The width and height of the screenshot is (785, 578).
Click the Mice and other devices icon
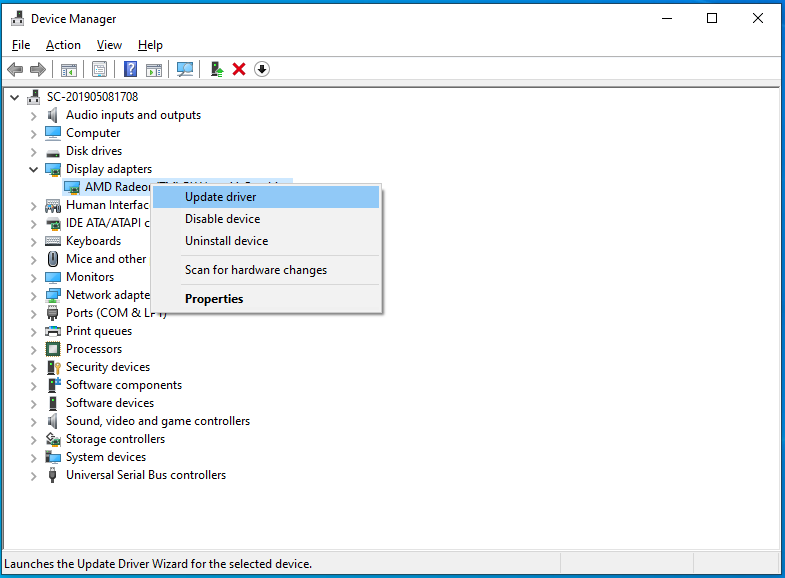pos(53,259)
